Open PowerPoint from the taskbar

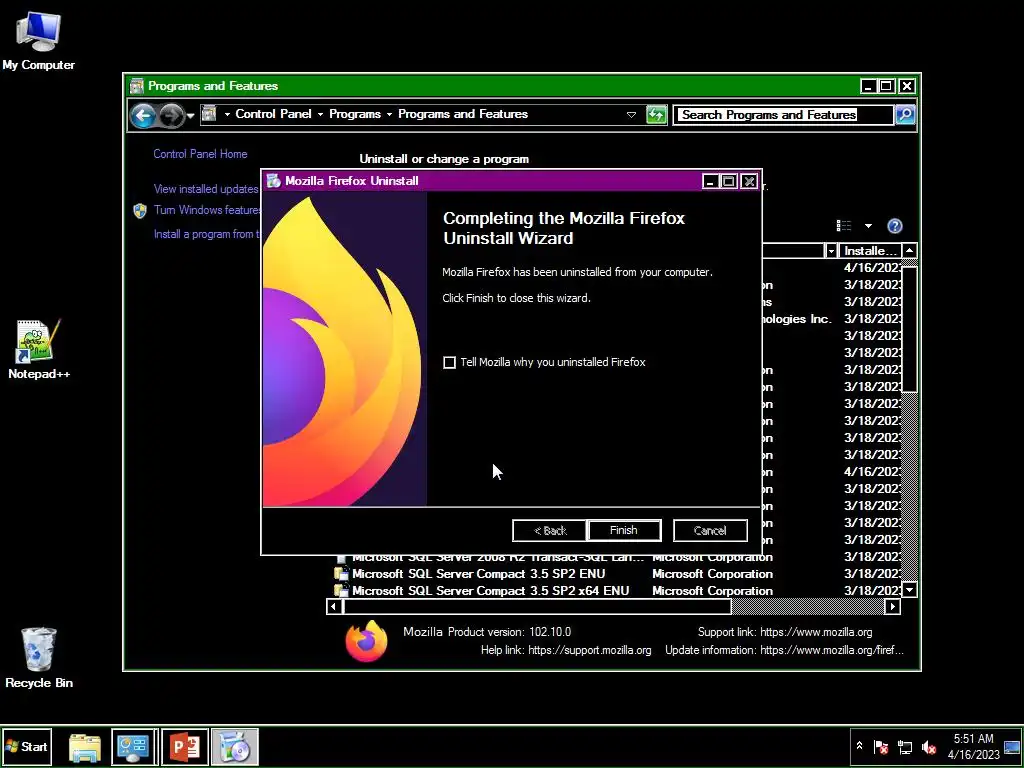(185, 747)
